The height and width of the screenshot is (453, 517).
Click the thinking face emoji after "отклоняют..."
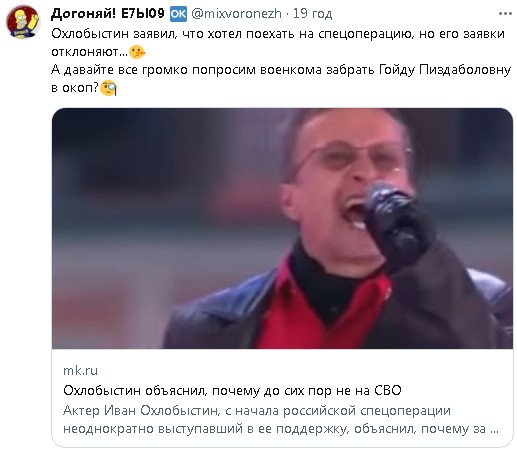coord(137,52)
